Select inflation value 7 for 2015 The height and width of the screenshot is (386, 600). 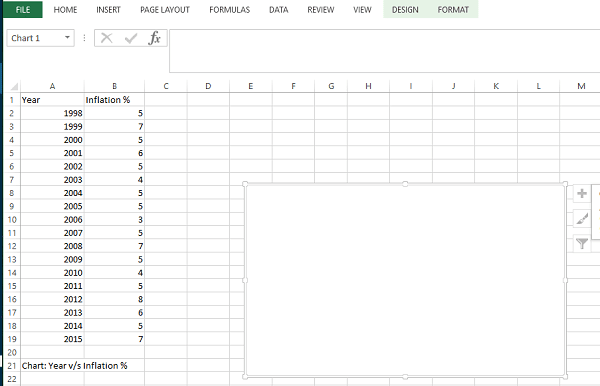[114, 339]
